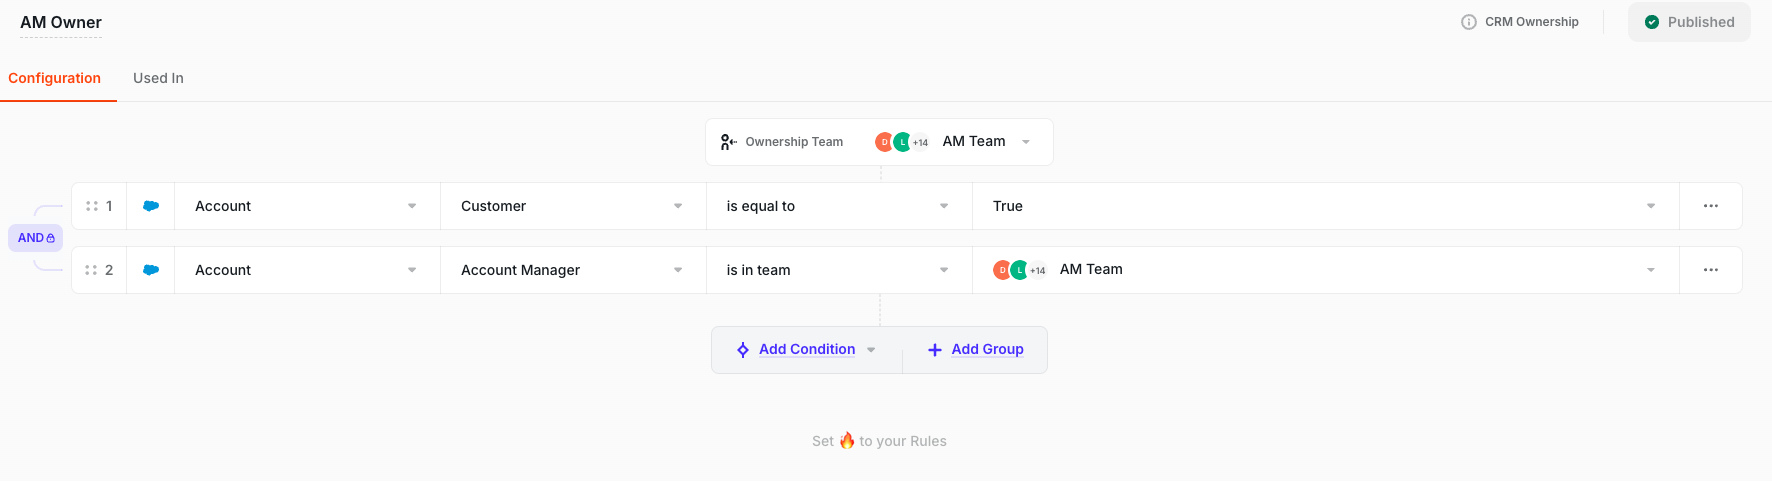The width and height of the screenshot is (1772, 481).
Task: Open the Customer field dropdown
Action: pos(573,206)
